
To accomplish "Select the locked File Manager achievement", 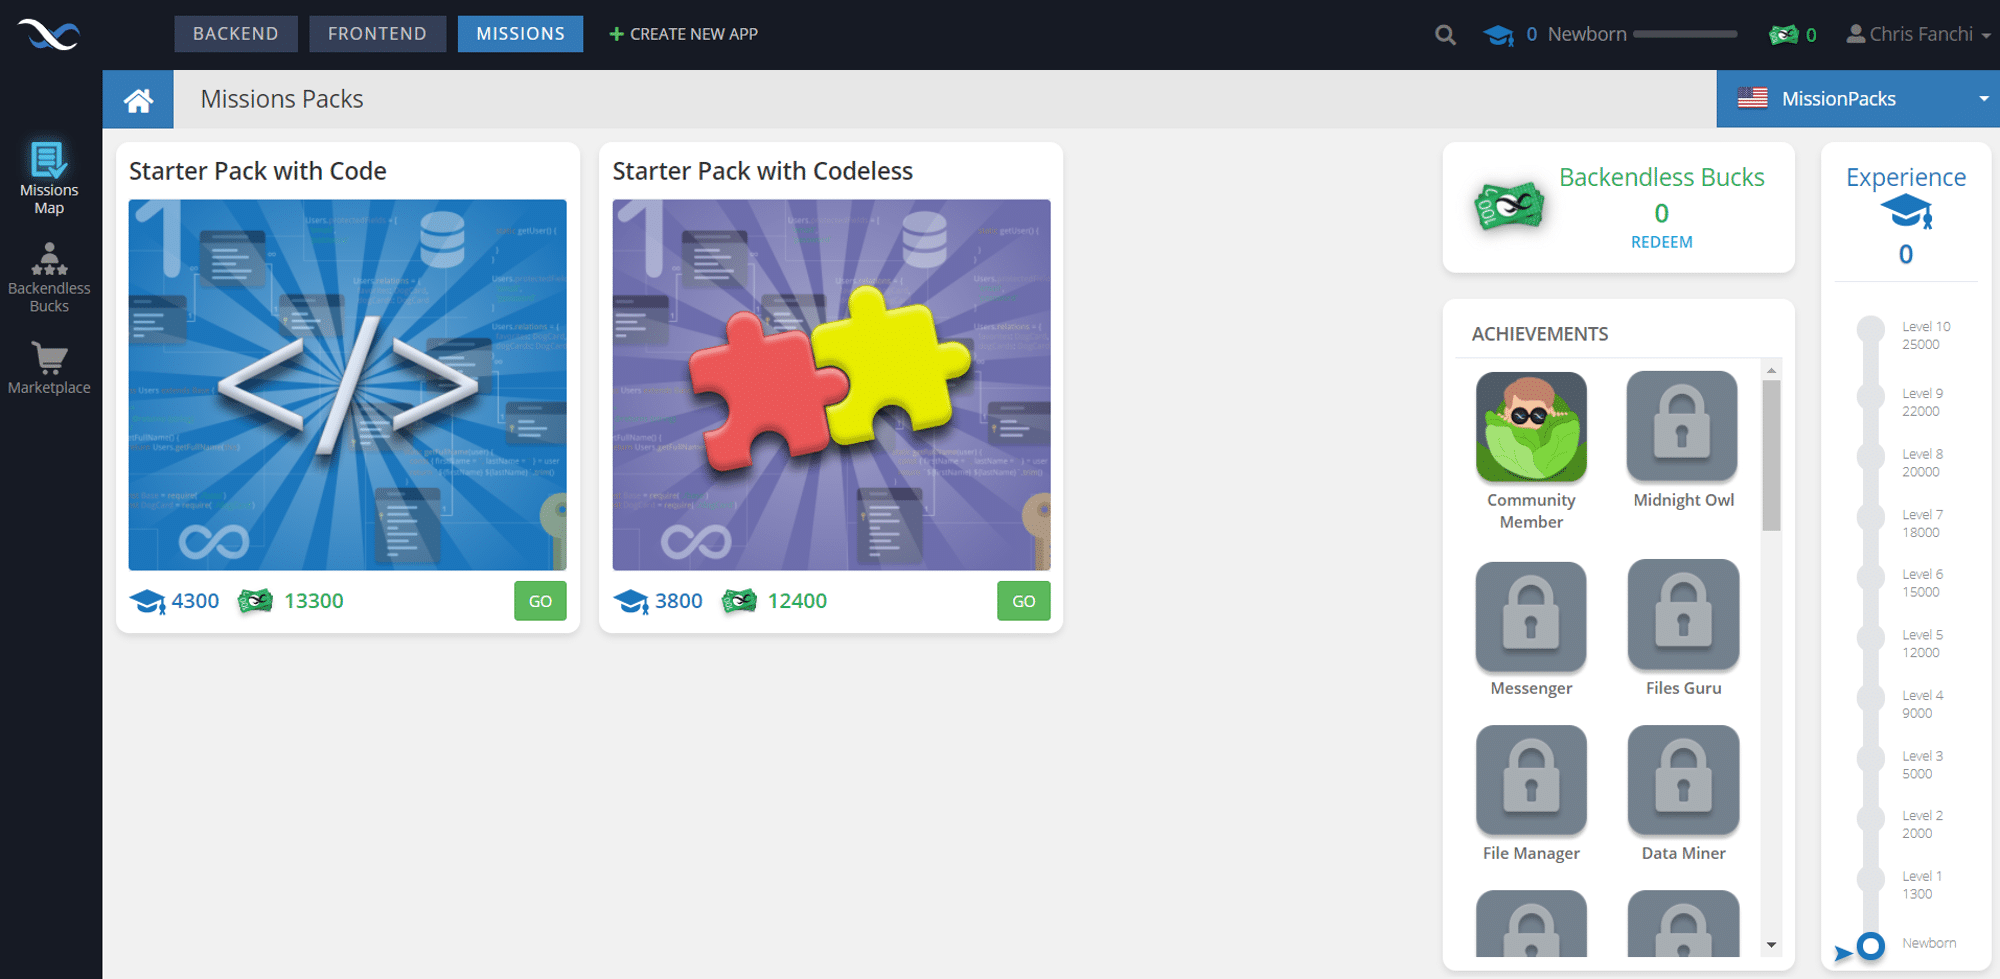I will pyautogui.click(x=1531, y=780).
